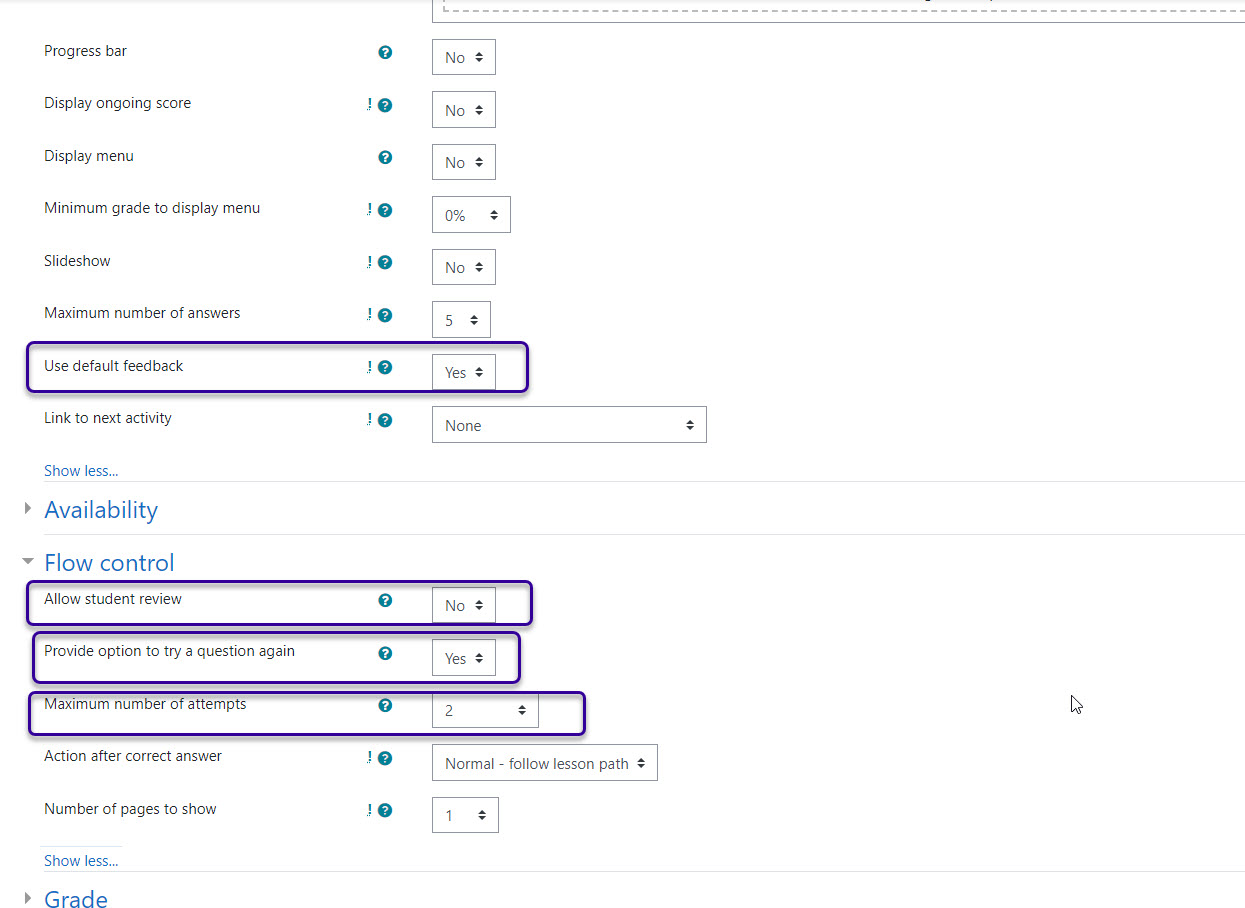Show help for Slideshow option

[385, 262]
